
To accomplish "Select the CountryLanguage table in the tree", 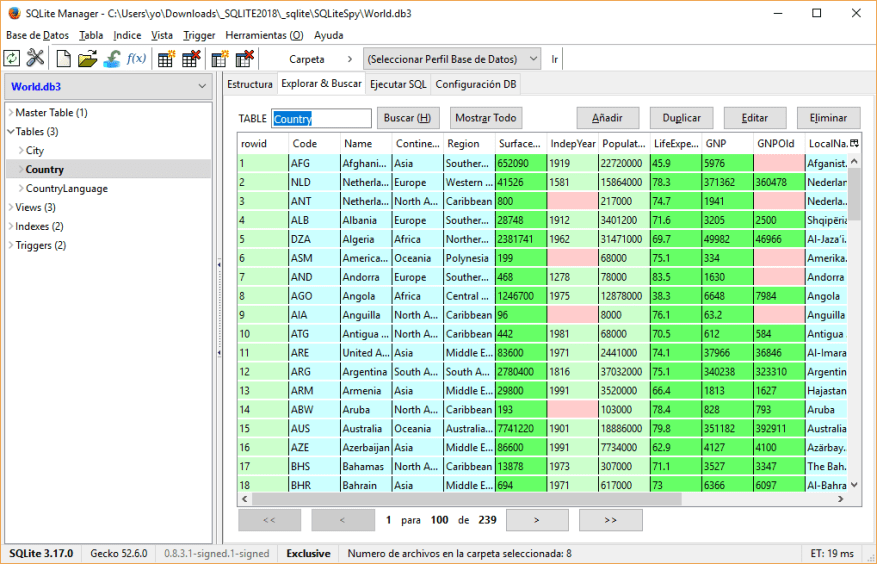I will click(67, 189).
